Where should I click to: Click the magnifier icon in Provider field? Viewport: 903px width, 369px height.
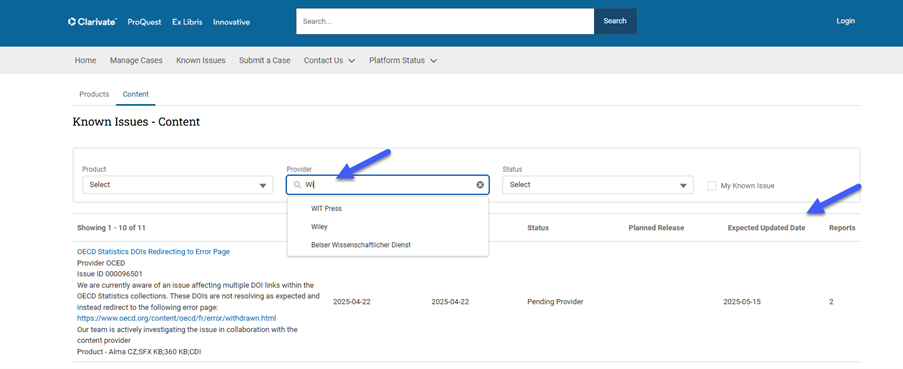coord(297,185)
